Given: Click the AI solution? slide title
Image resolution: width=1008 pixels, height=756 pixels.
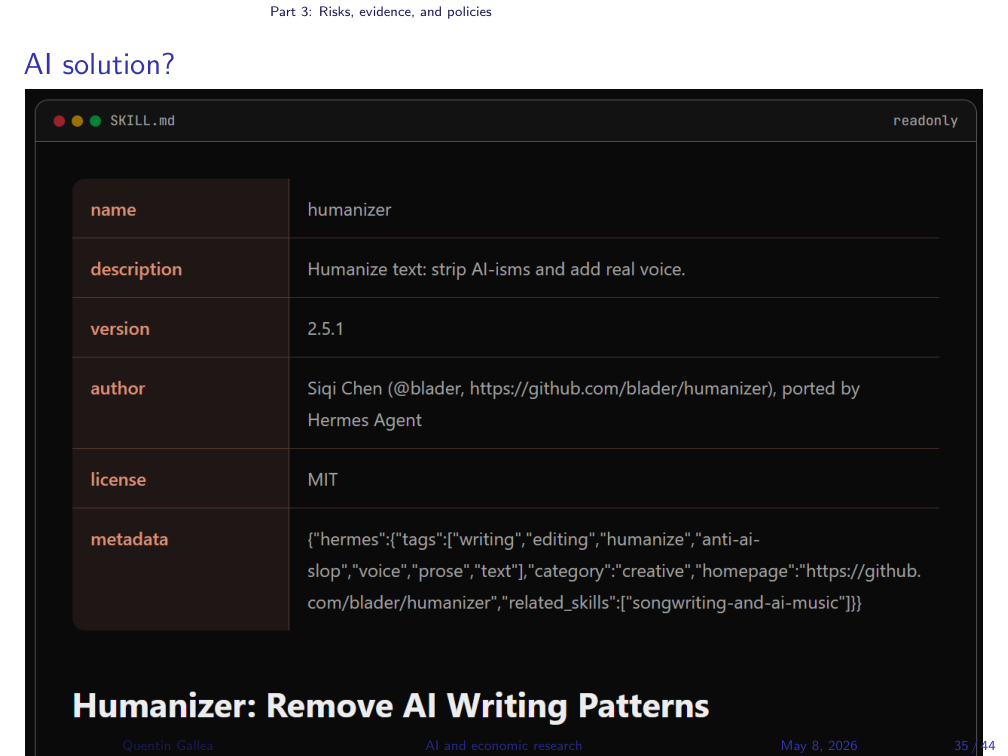Looking at the screenshot, I should 99,64.
